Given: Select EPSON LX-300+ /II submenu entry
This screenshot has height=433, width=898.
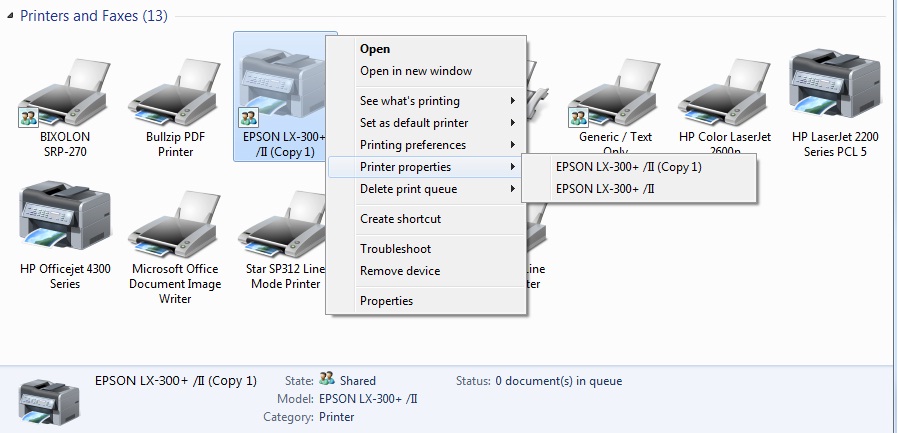Looking at the screenshot, I should (639, 188).
